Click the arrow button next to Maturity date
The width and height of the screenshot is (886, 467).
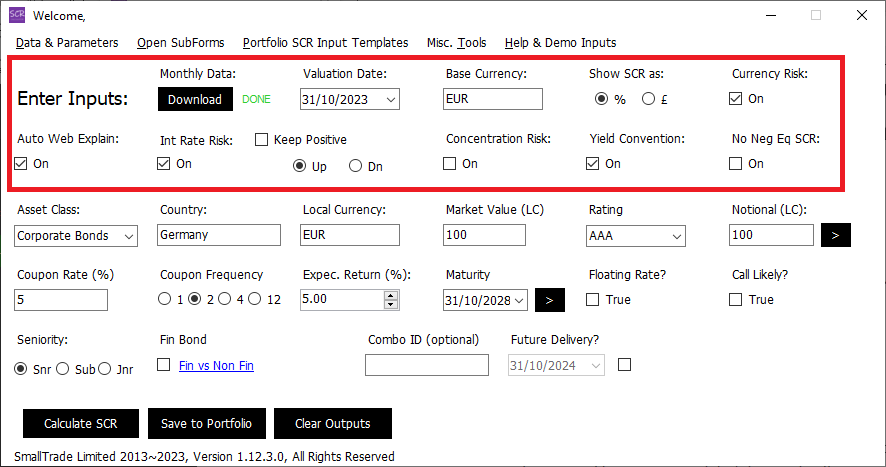pyautogui.click(x=550, y=299)
